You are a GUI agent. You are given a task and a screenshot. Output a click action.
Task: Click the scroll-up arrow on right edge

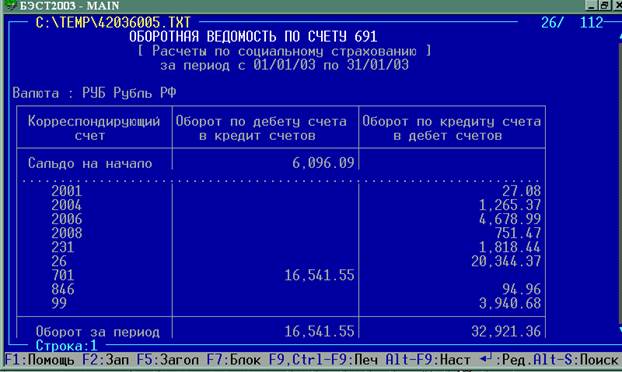(620, 36)
